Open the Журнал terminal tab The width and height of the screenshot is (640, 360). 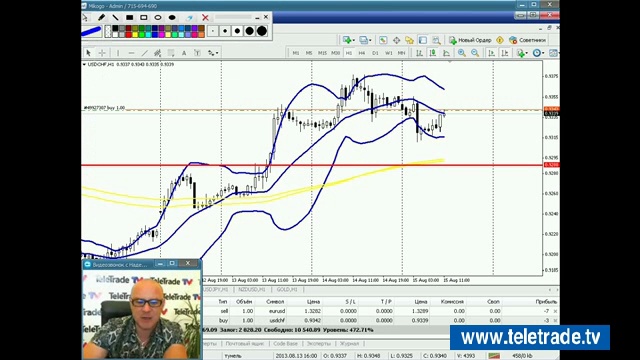coord(349,344)
